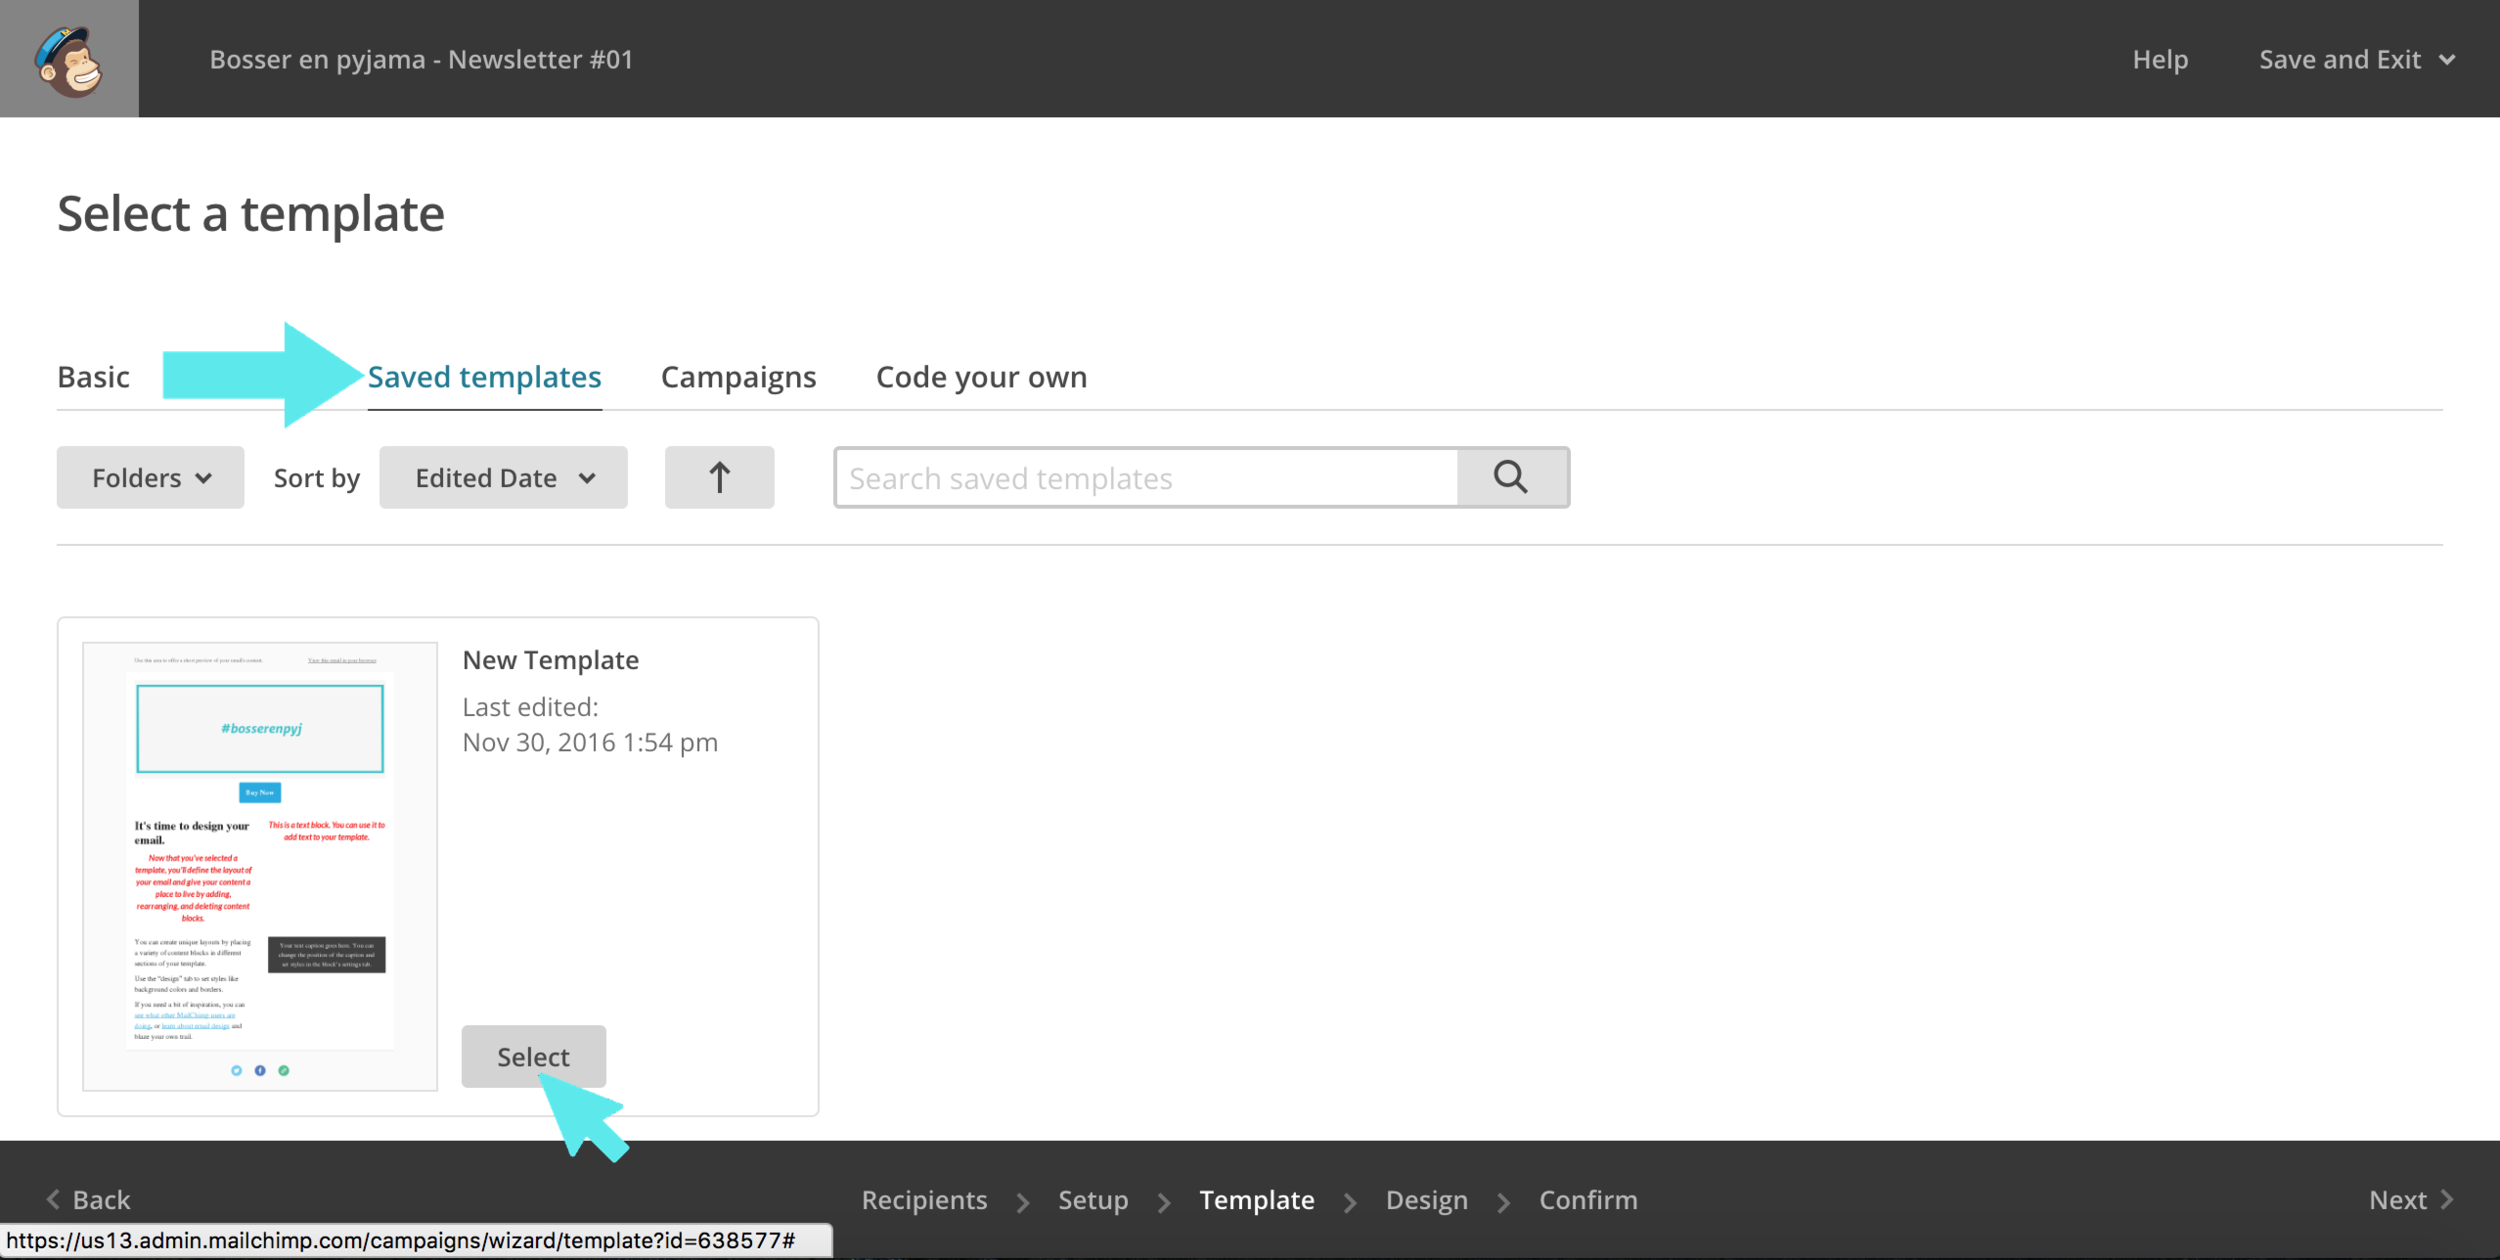Switch to the Campaigns tab
Viewport: 2500px width, 1260px height.
738,377
